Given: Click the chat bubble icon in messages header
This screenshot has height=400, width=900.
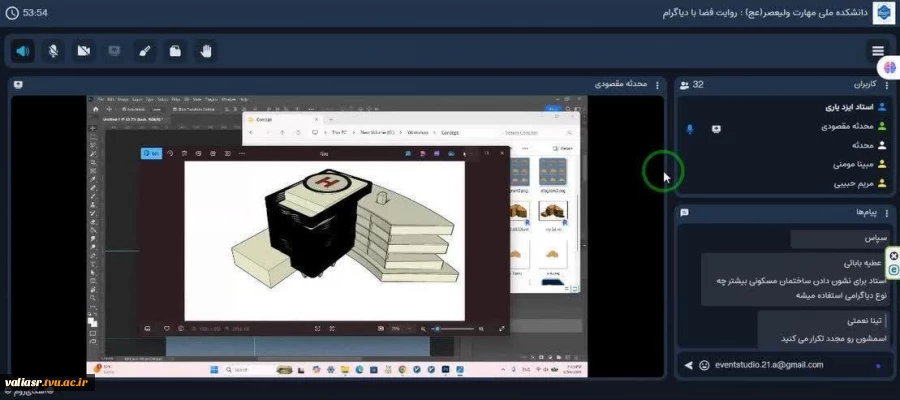Looking at the screenshot, I should tap(684, 212).
